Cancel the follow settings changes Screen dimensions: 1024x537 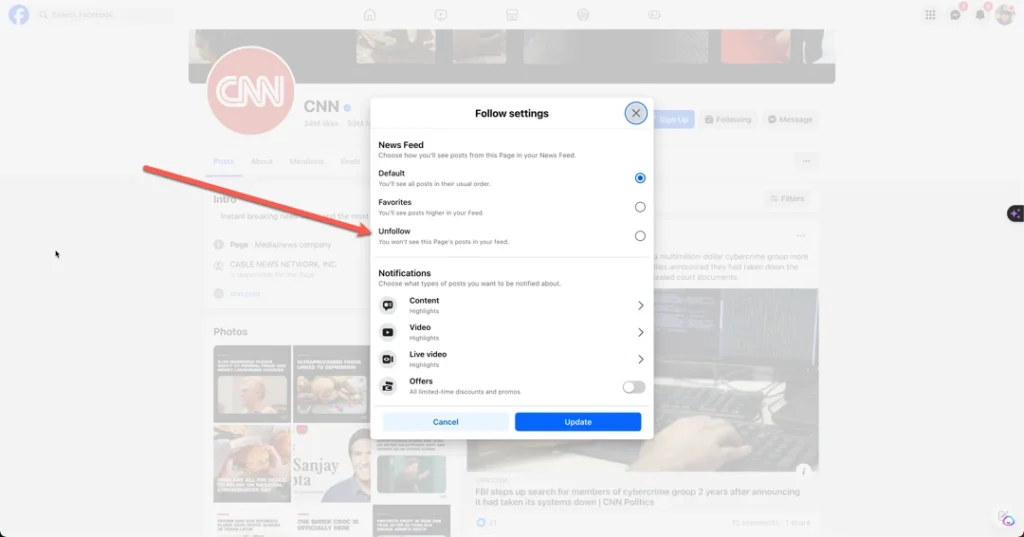pos(445,422)
